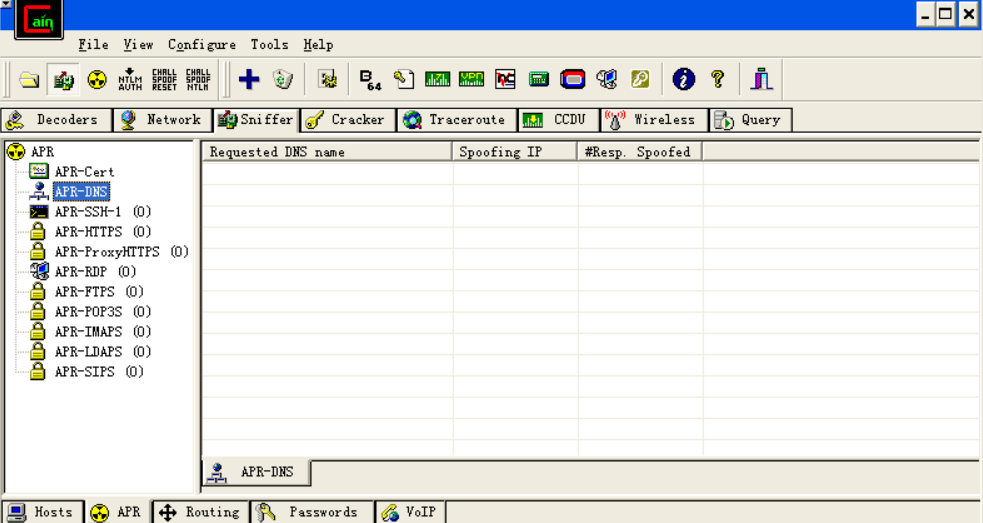
Task: Switch to the Wireless tab
Action: [654, 120]
